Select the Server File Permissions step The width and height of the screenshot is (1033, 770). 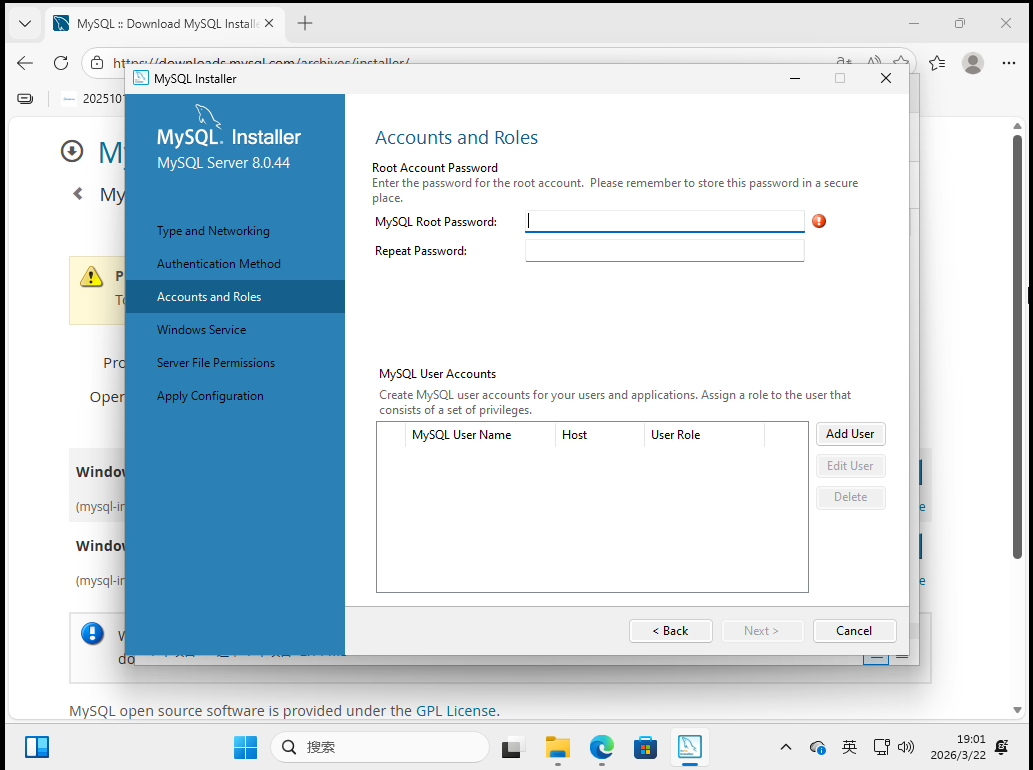tap(215, 363)
